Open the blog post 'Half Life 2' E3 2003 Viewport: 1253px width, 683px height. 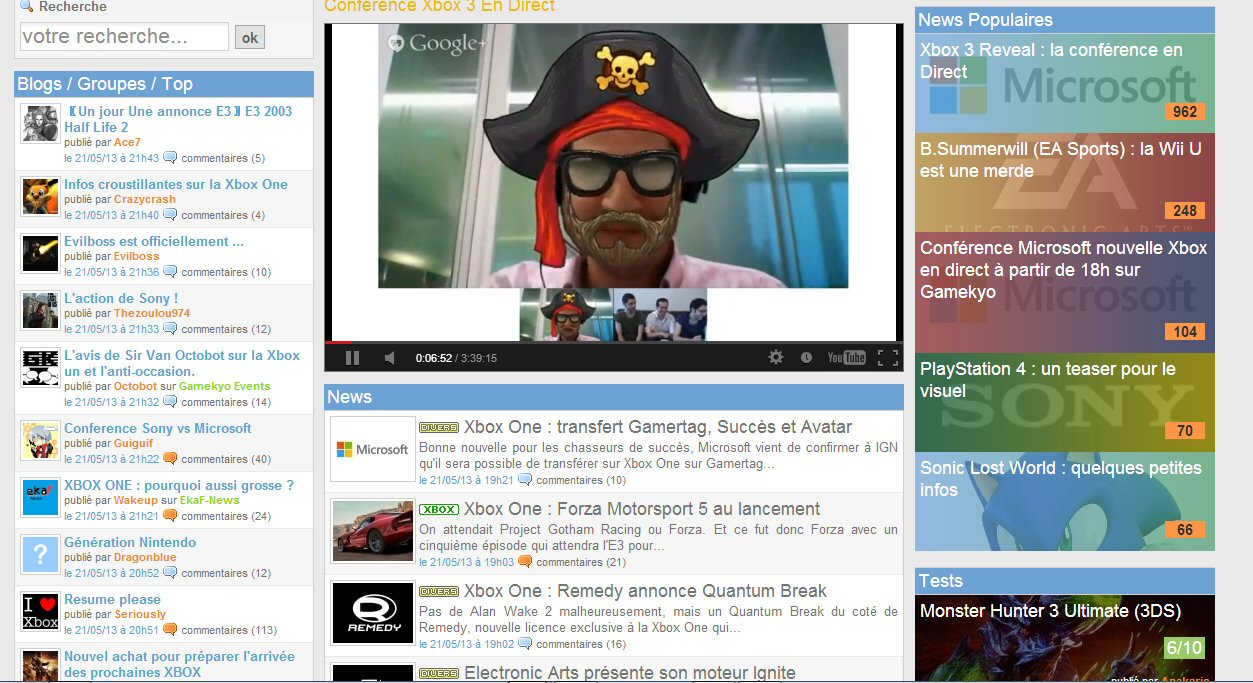tap(178, 119)
